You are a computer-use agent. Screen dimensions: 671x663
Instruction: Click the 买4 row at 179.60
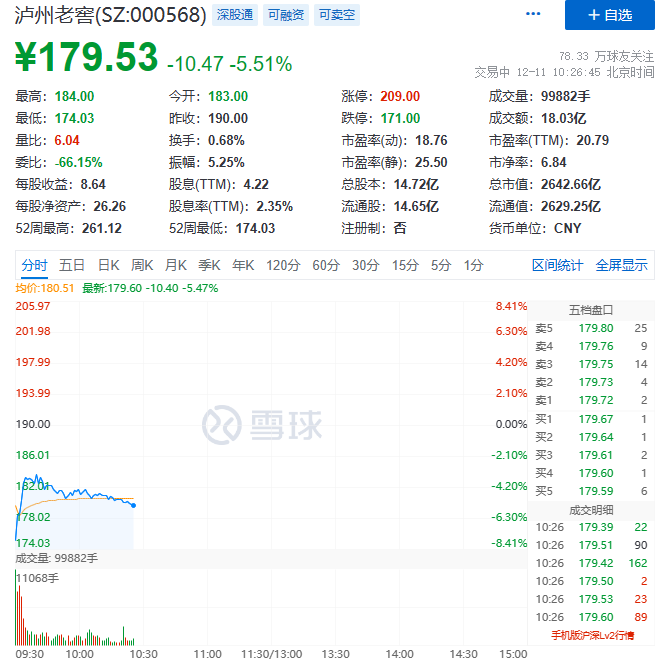pyautogui.click(x=591, y=473)
